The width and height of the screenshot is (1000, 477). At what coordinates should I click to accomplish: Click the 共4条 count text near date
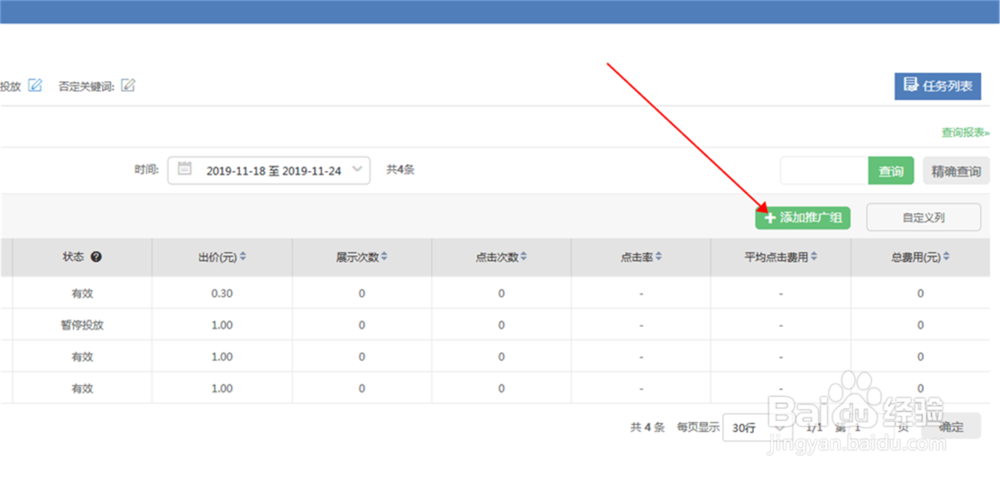coord(401,170)
